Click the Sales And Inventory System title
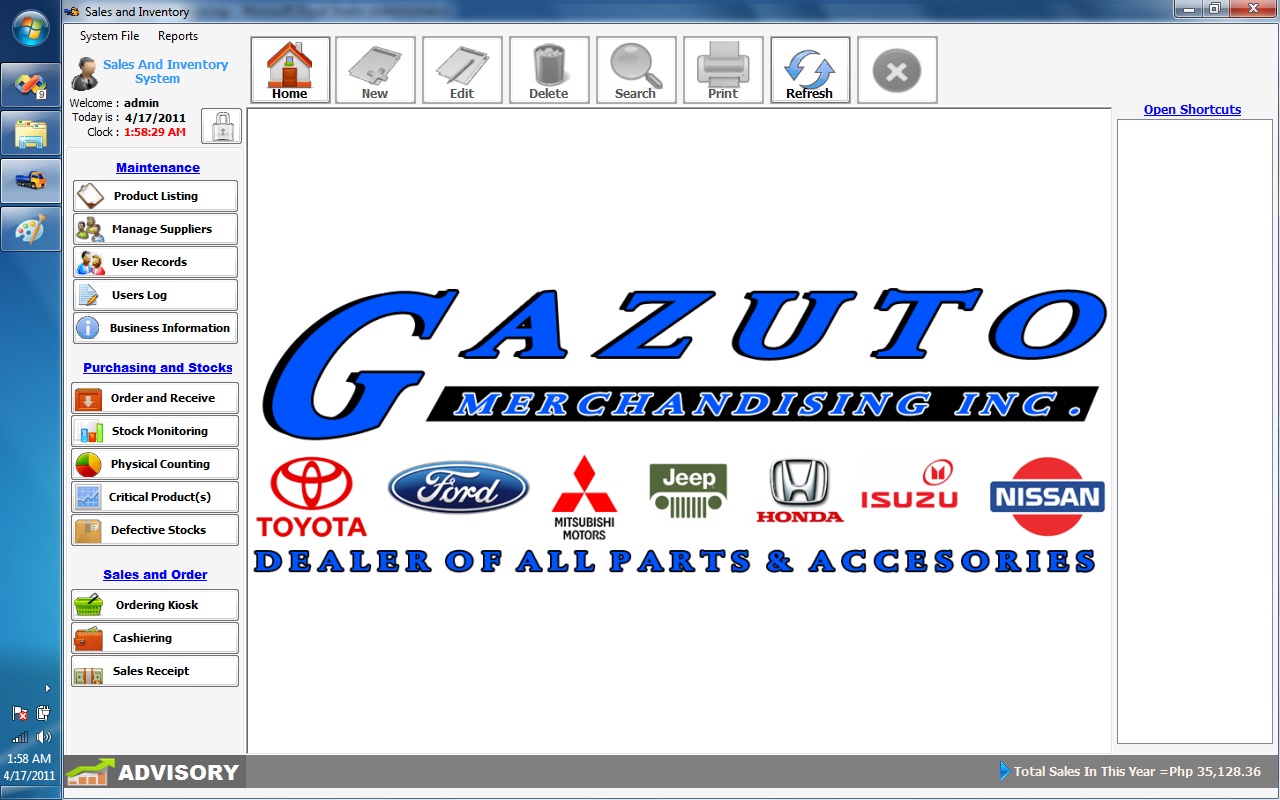 (x=165, y=71)
